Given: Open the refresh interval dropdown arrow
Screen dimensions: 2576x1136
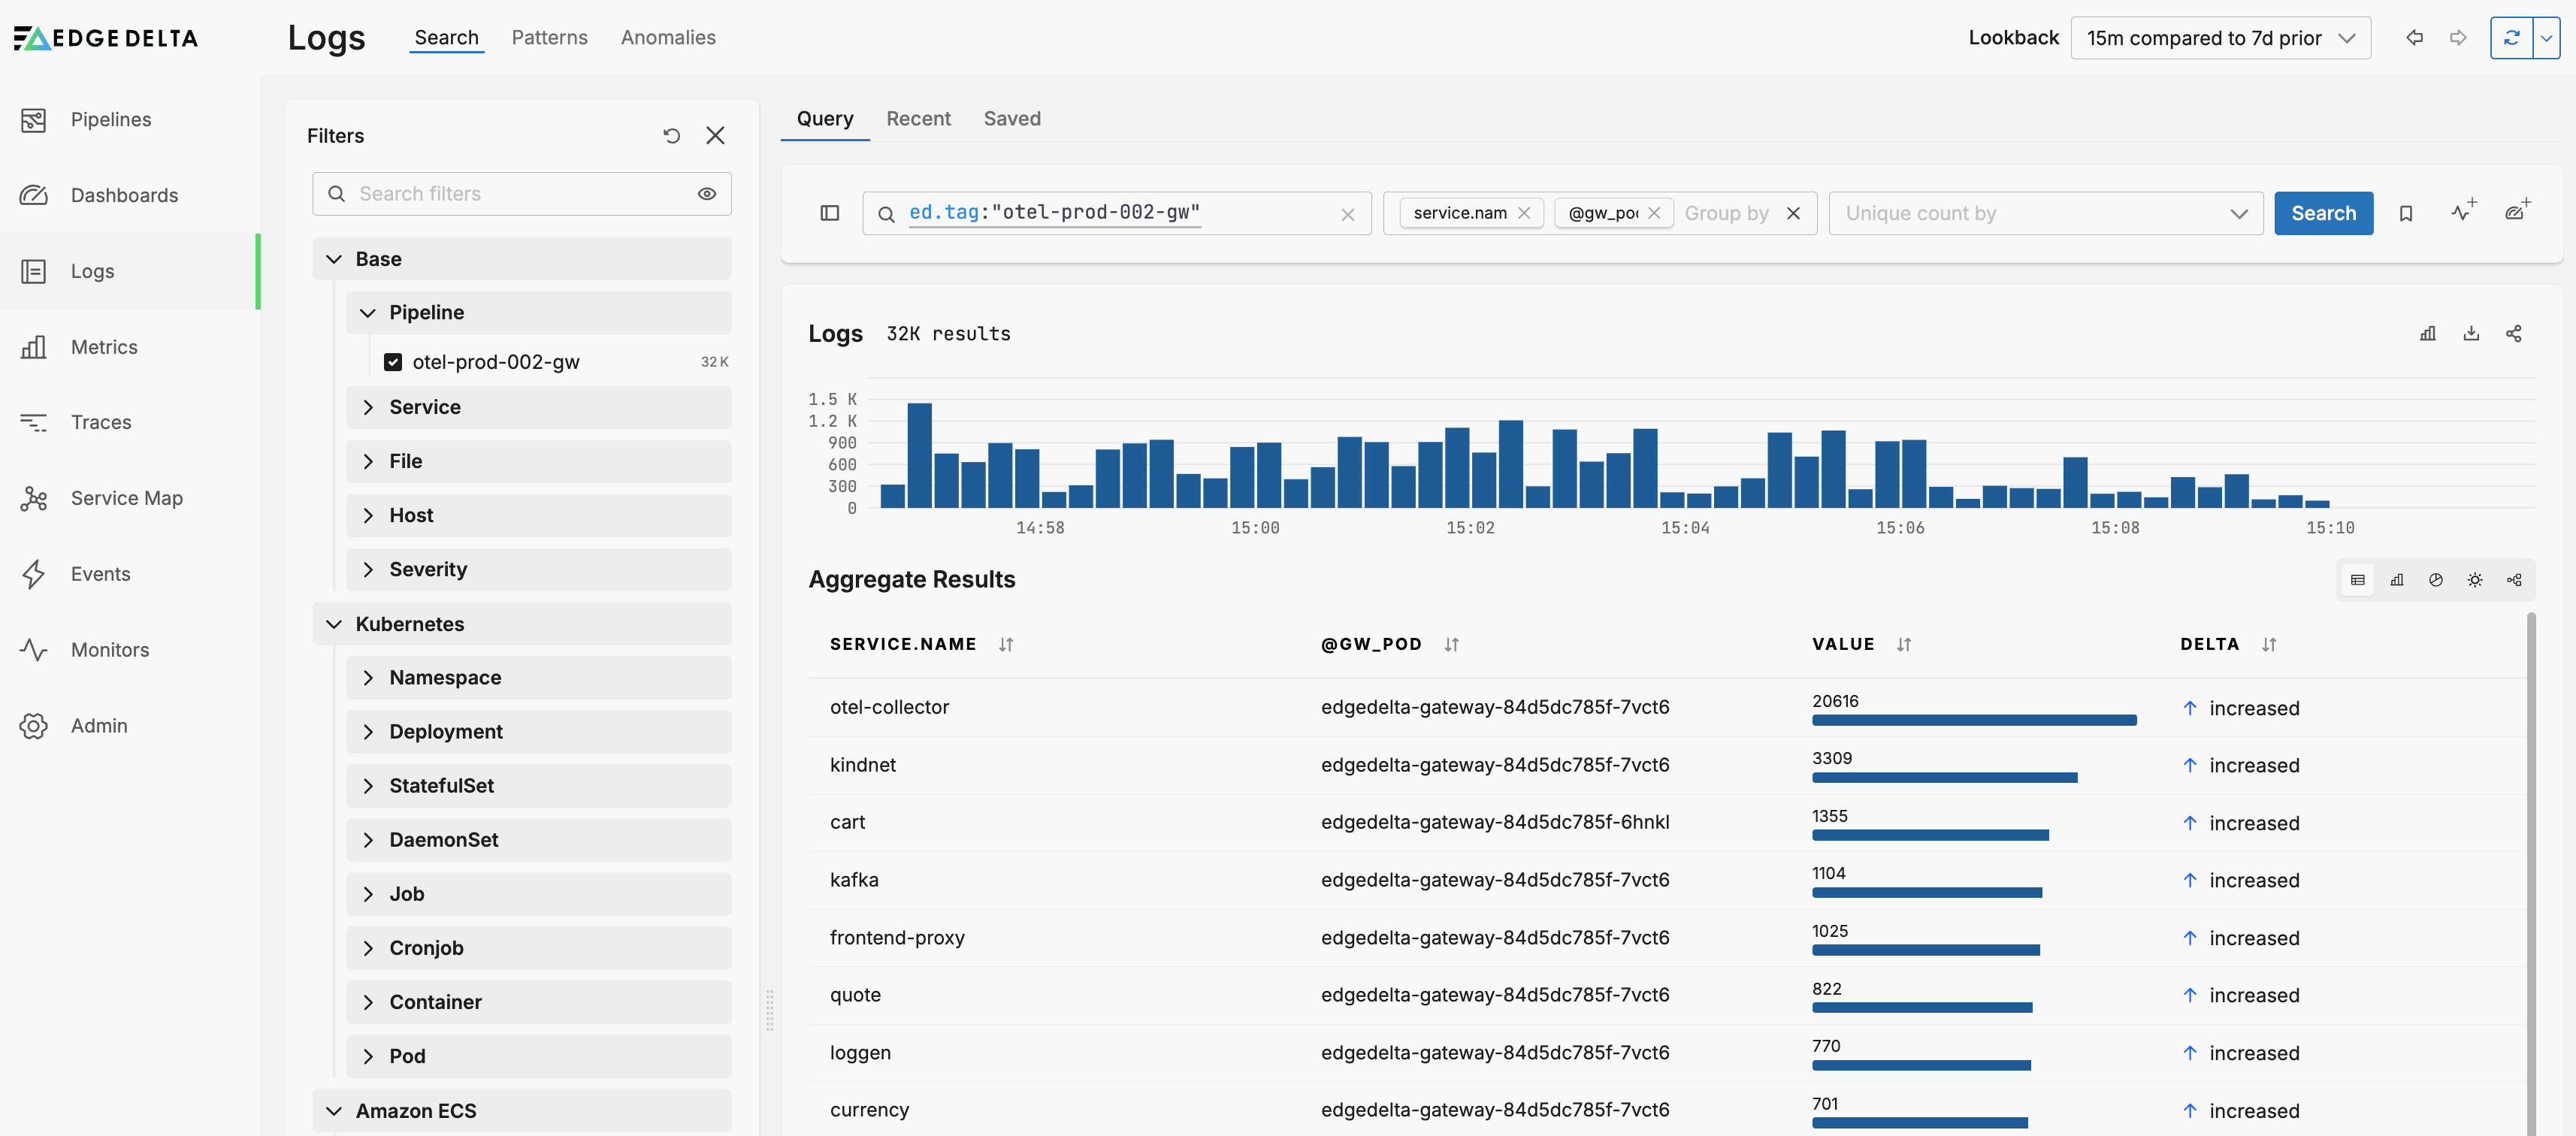Looking at the screenshot, I should pos(2547,38).
